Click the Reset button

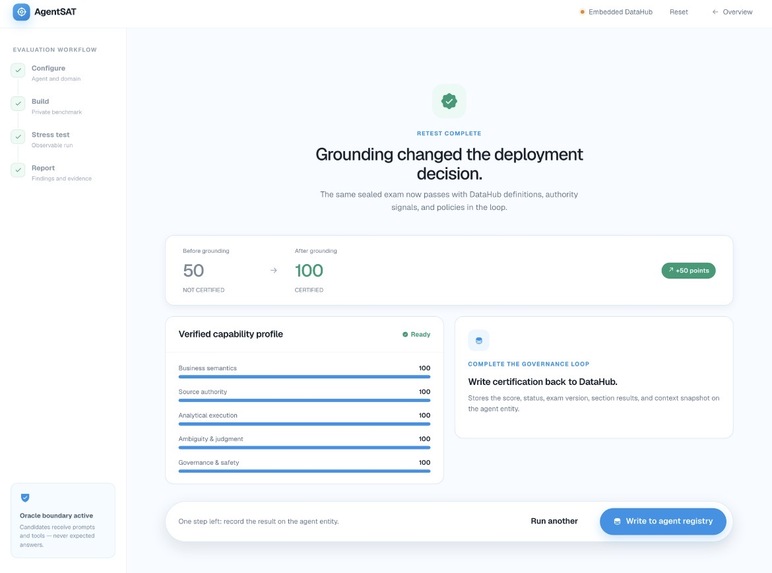(678, 12)
